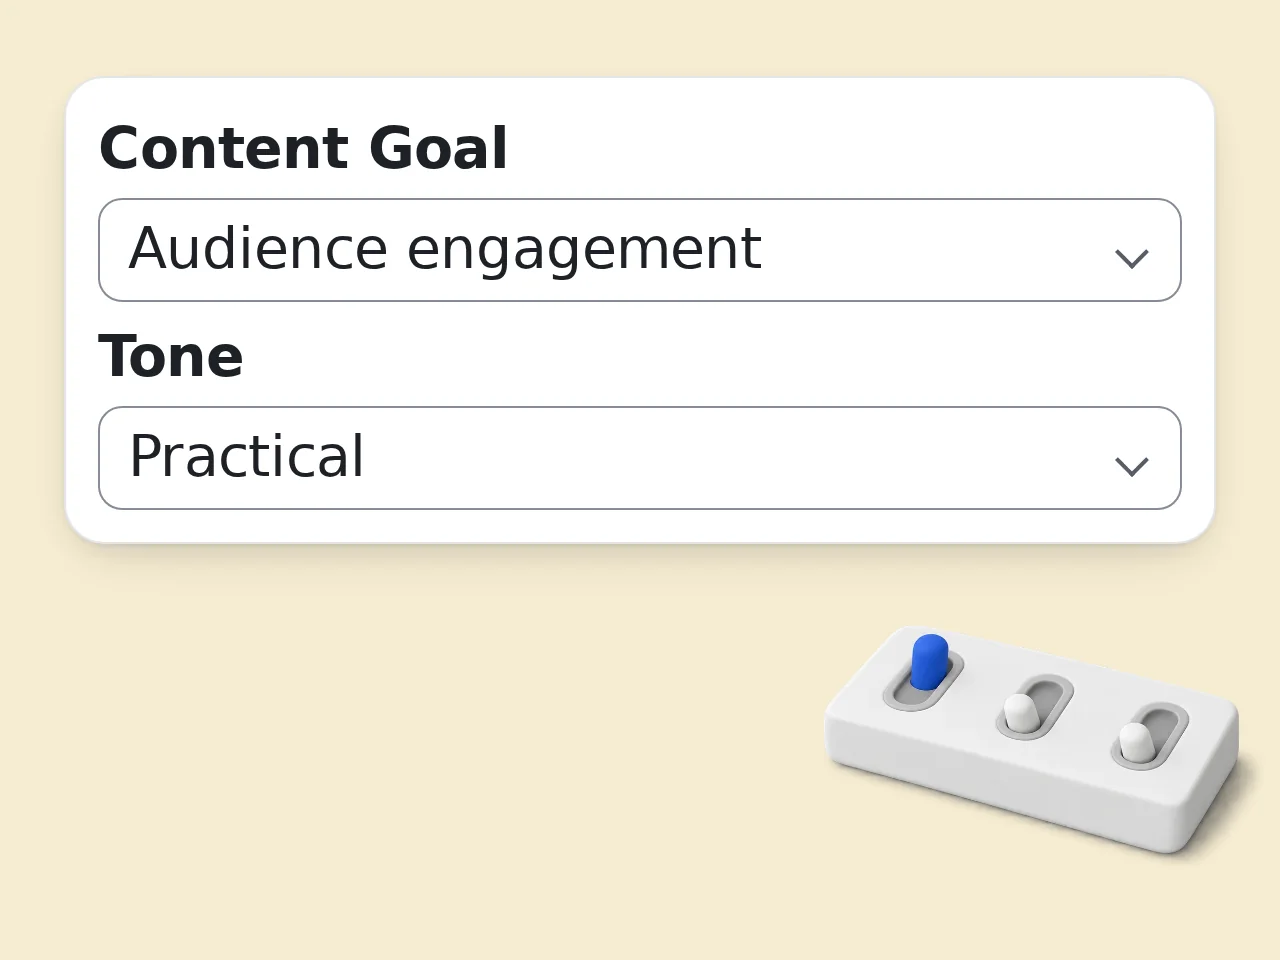This screenshot has height=960, width=1280.
Task: Click the right toggle's white knob
Action: coord(1134,743)
